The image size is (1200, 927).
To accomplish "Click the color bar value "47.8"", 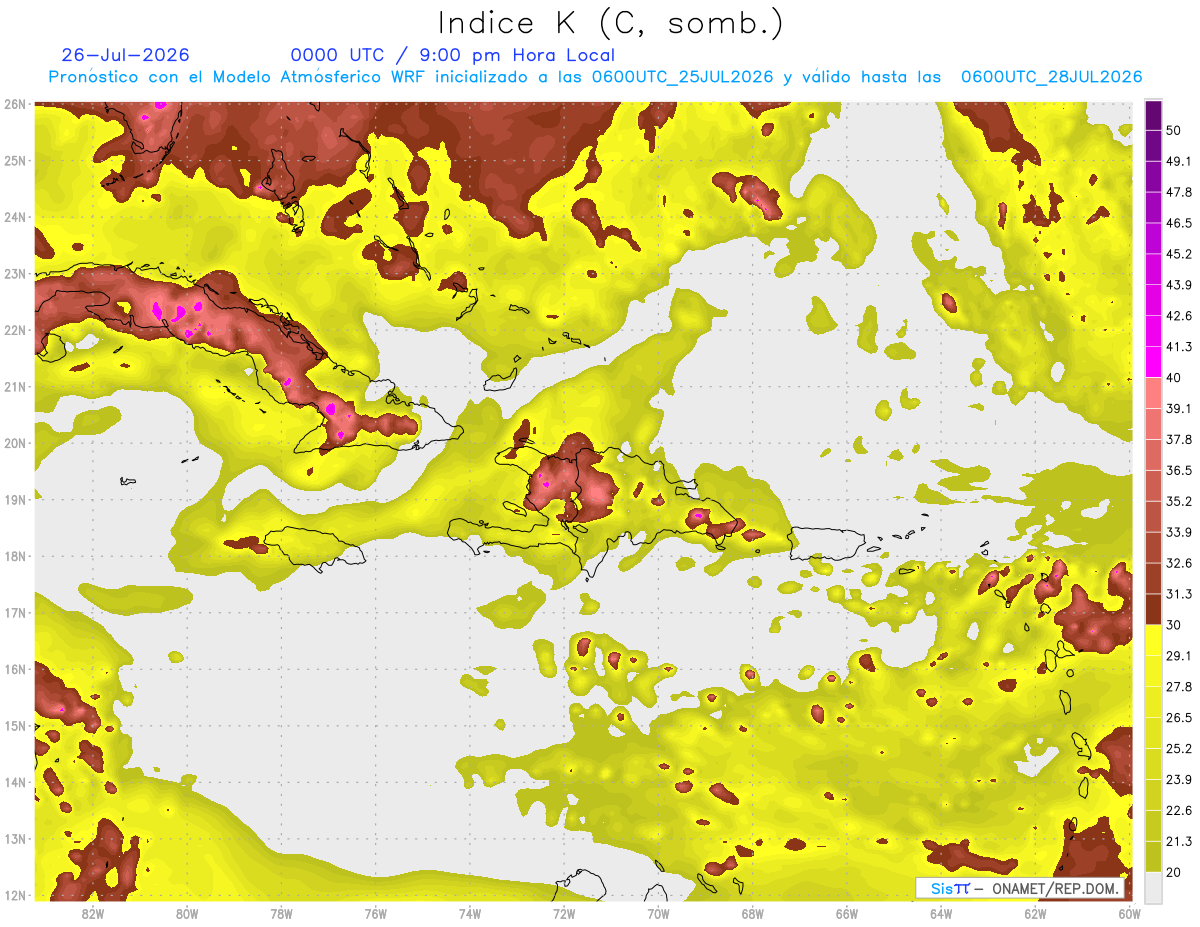I will tap(1179, 192).
